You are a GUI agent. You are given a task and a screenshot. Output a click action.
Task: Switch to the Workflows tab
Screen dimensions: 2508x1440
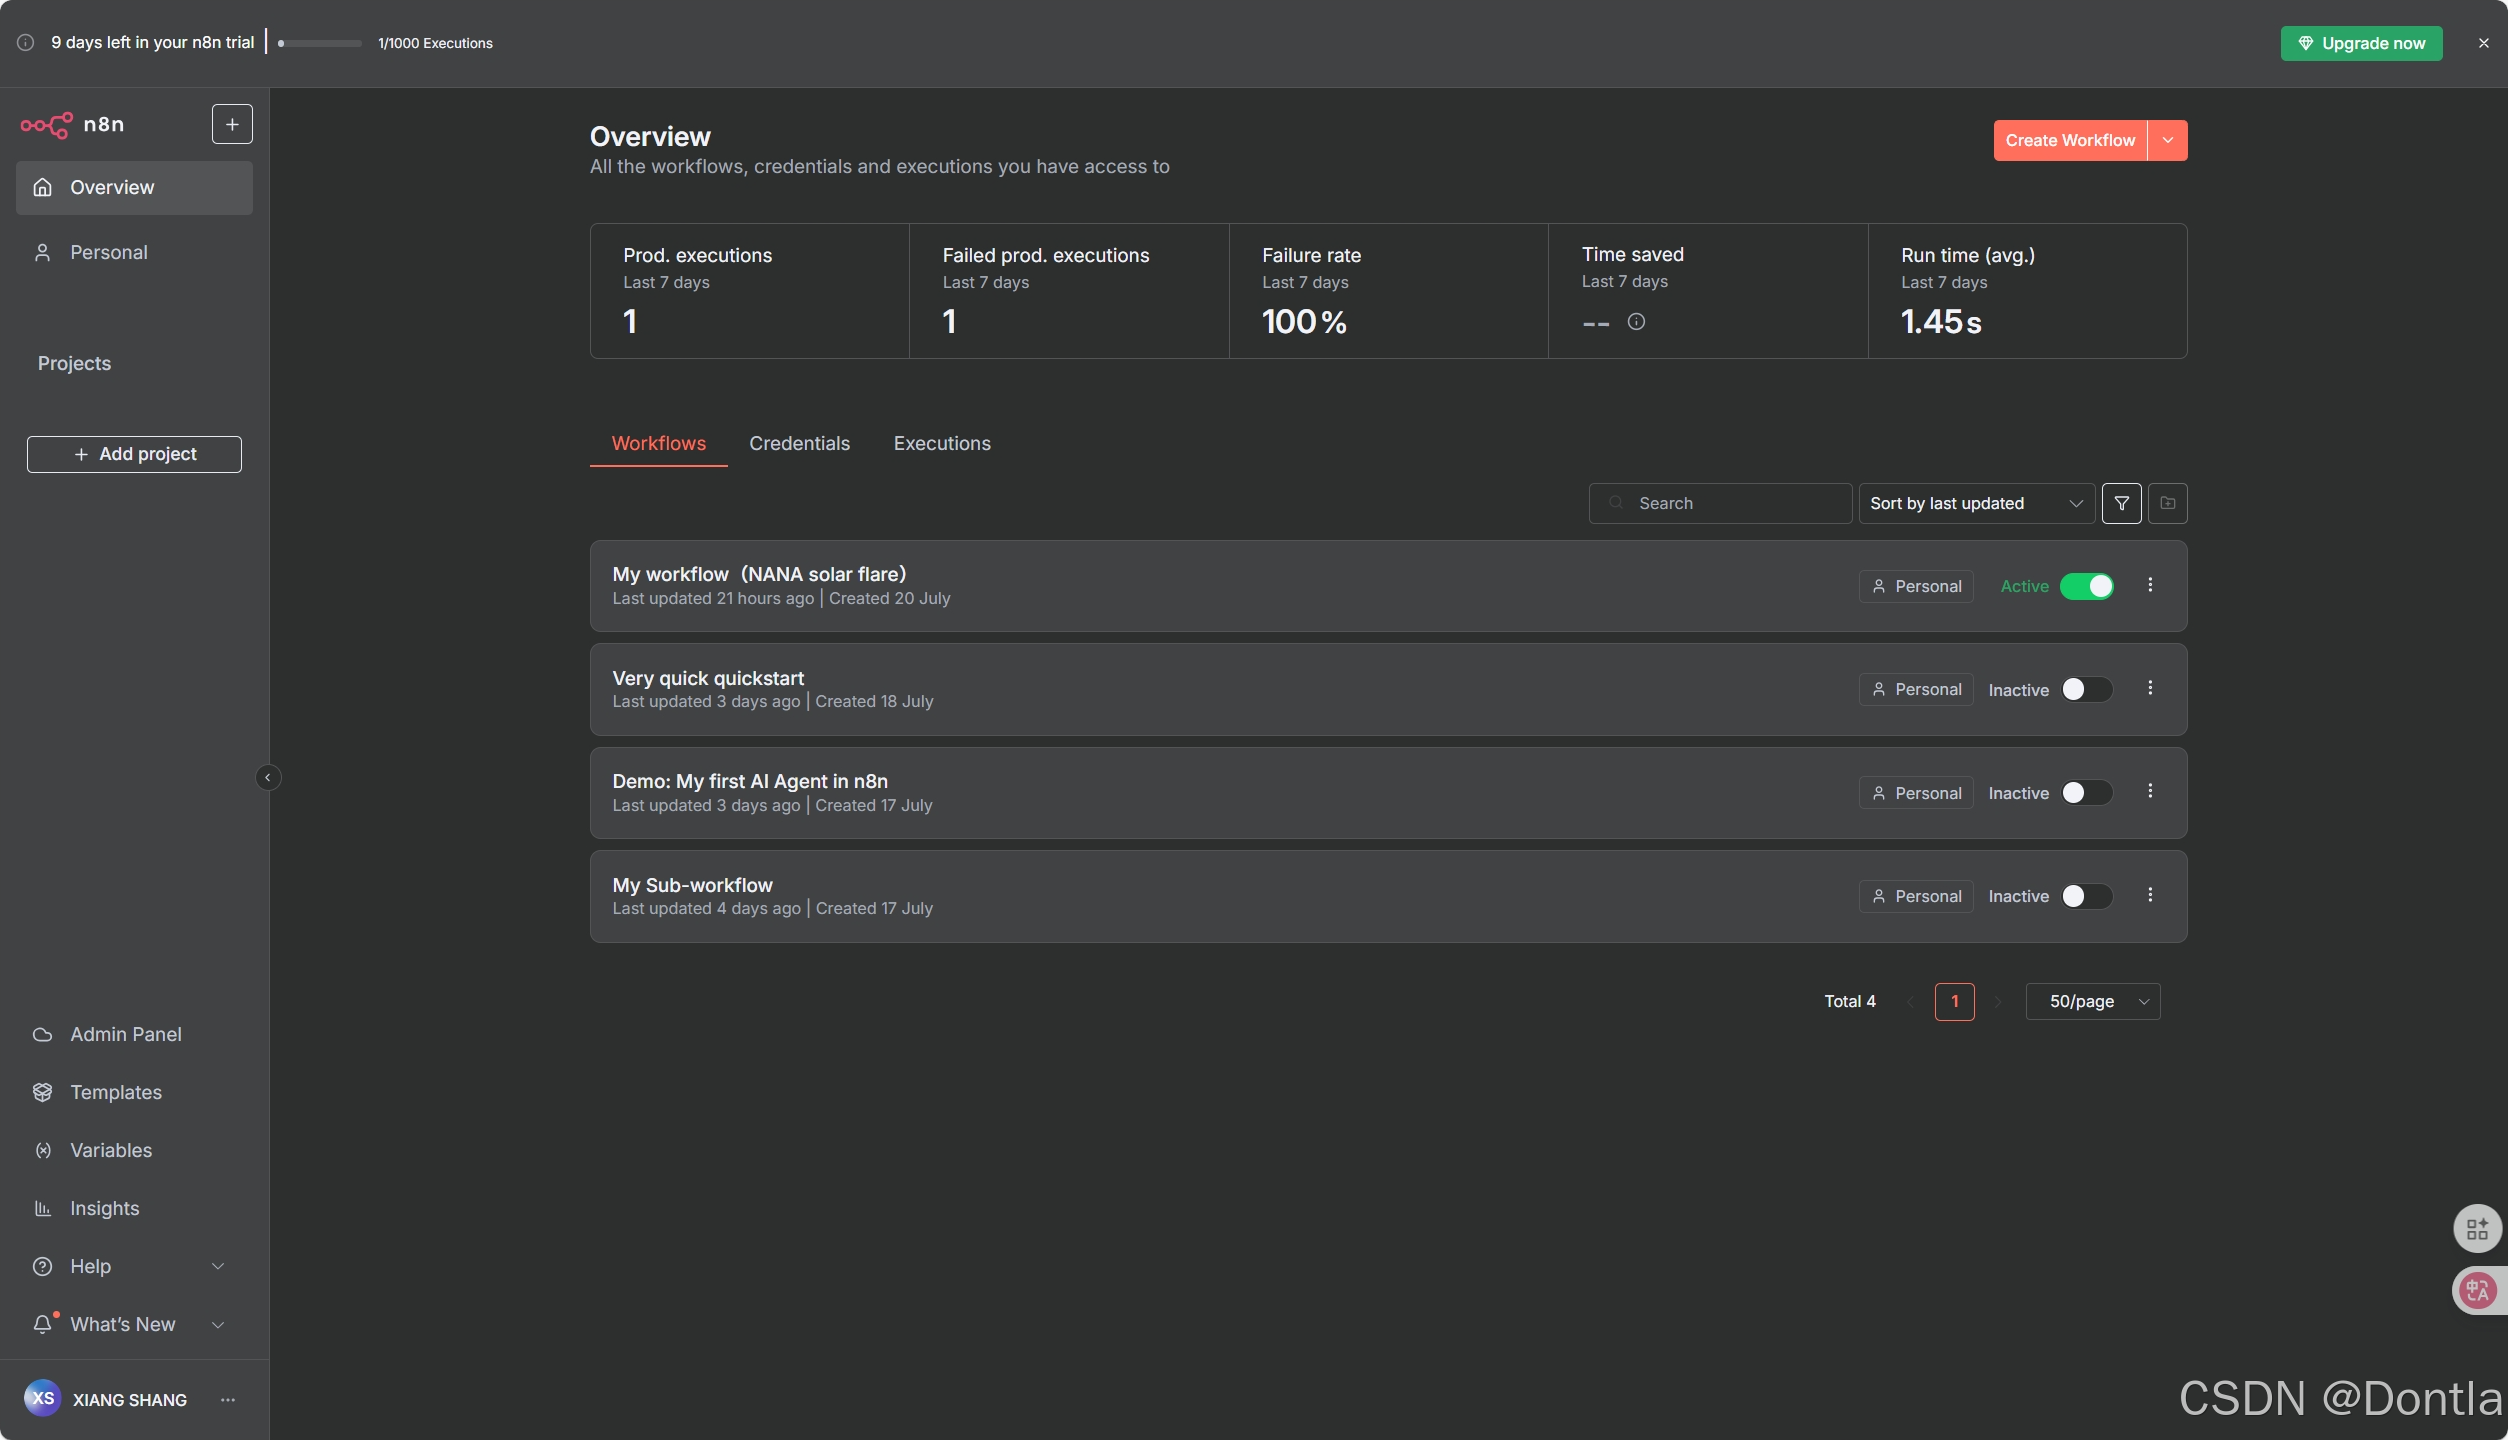point(659,444)
